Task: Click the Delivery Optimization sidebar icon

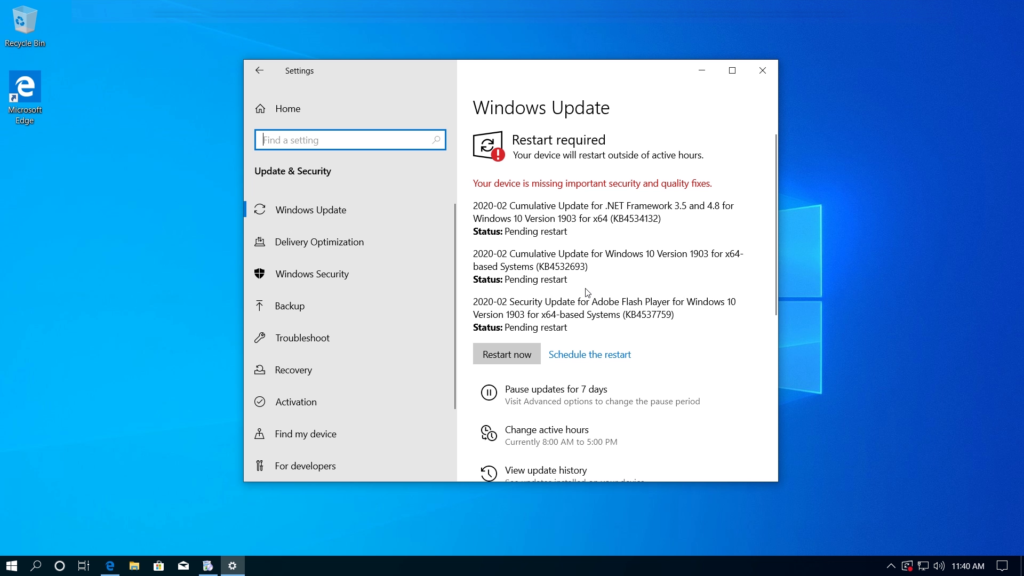Action: 259,242
